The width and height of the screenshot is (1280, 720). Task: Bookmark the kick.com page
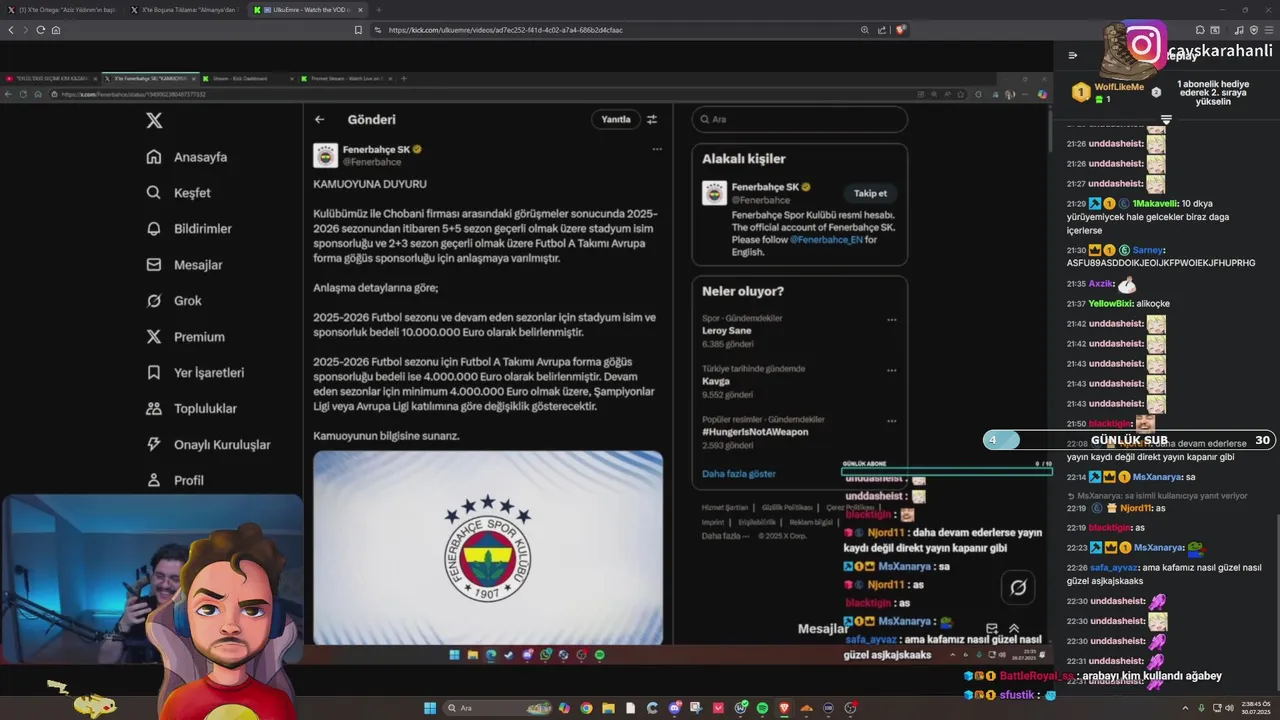pos(358,30)
